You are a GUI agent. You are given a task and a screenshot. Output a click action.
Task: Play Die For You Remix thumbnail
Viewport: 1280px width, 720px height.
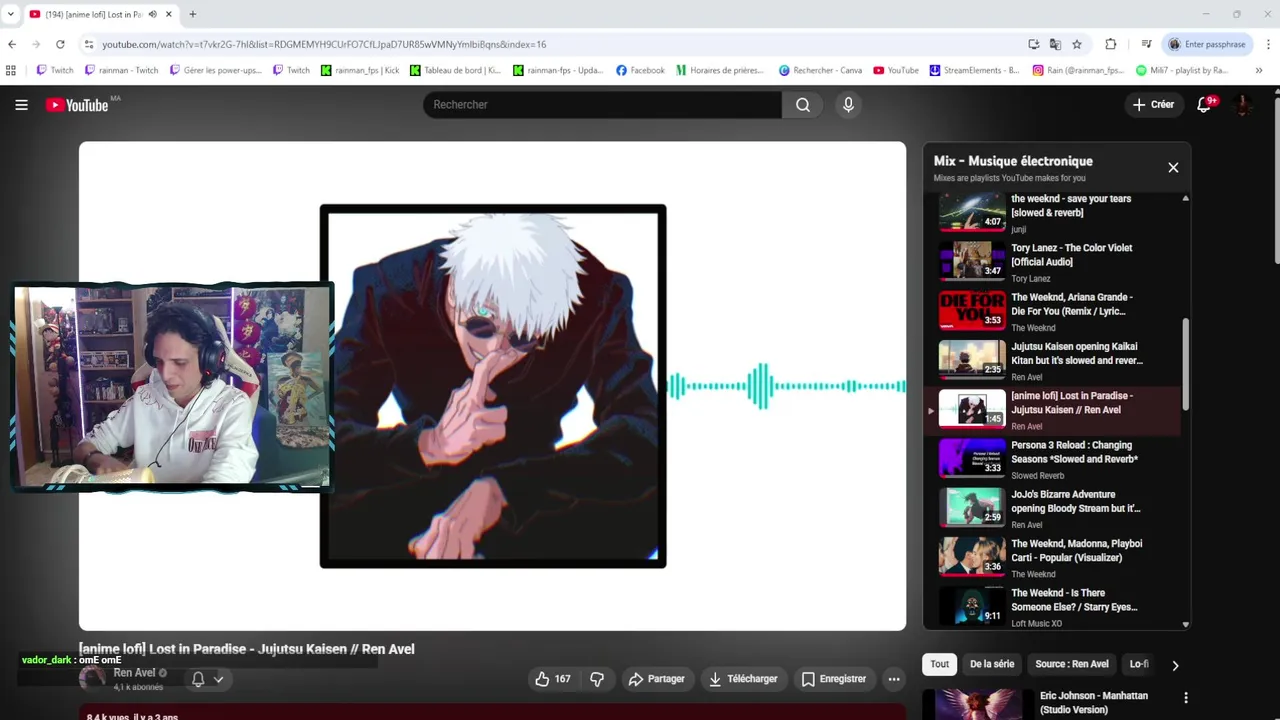click(x=972, y=309)
